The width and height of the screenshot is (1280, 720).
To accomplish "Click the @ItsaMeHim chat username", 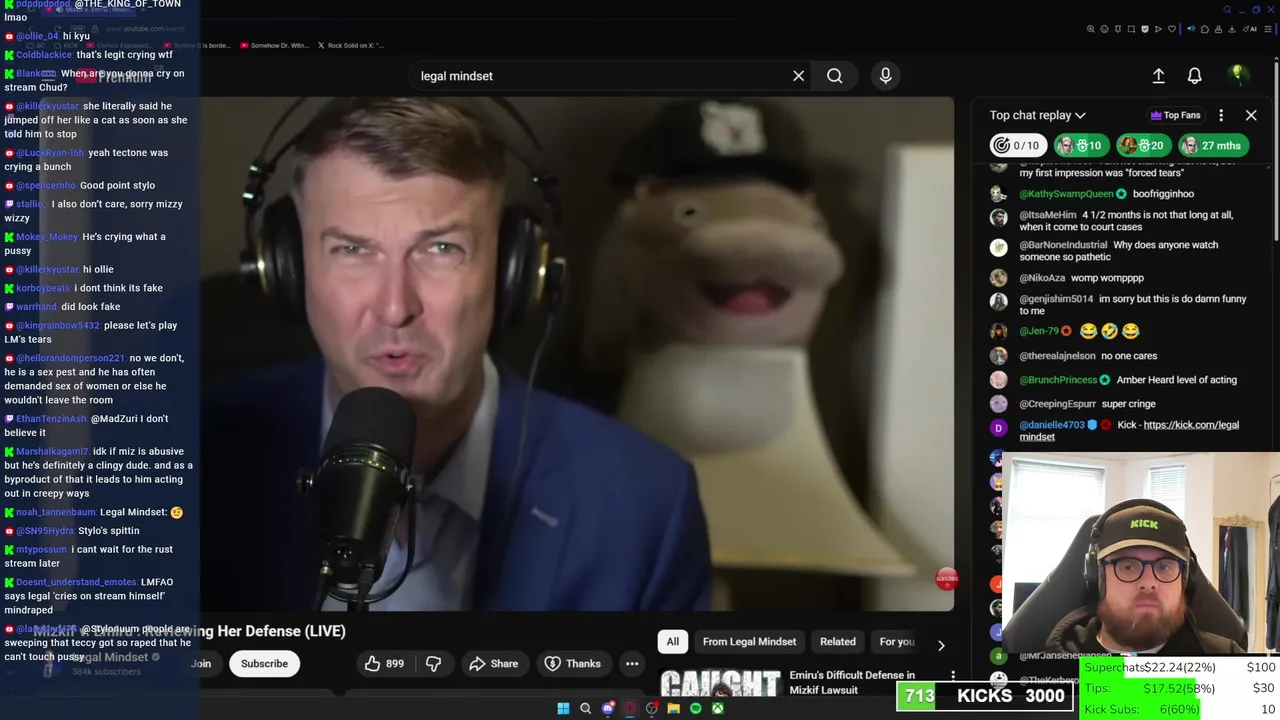I will click(1048, 215).
